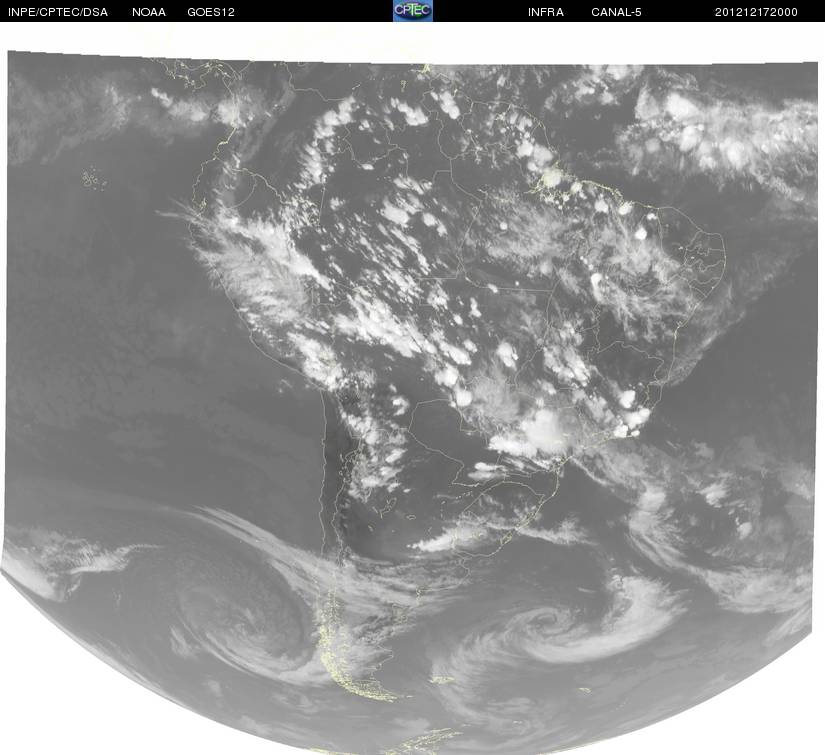
Task: Click the INFRA label in header
Action: click(x=546, y=12)
